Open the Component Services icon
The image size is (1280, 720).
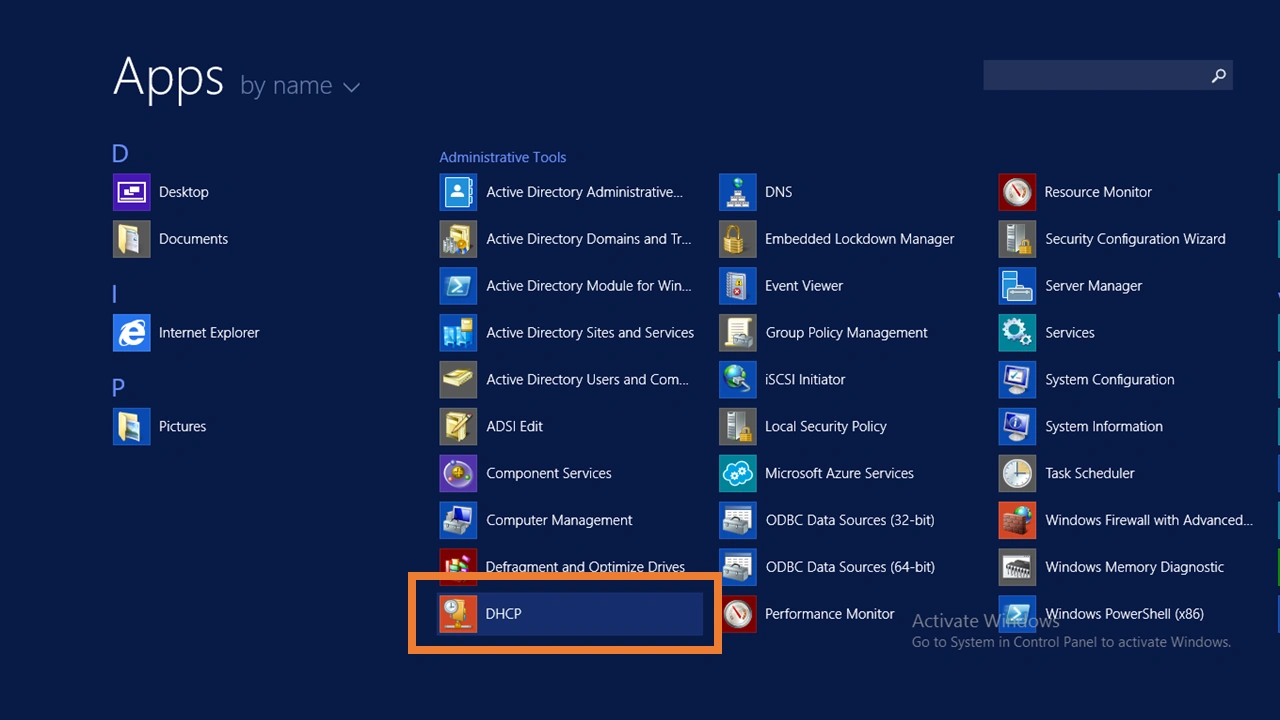(458, 473)
